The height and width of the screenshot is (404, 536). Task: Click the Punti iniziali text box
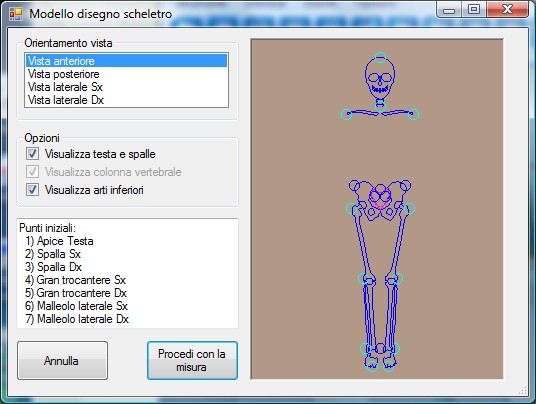(x=128, y=273)
